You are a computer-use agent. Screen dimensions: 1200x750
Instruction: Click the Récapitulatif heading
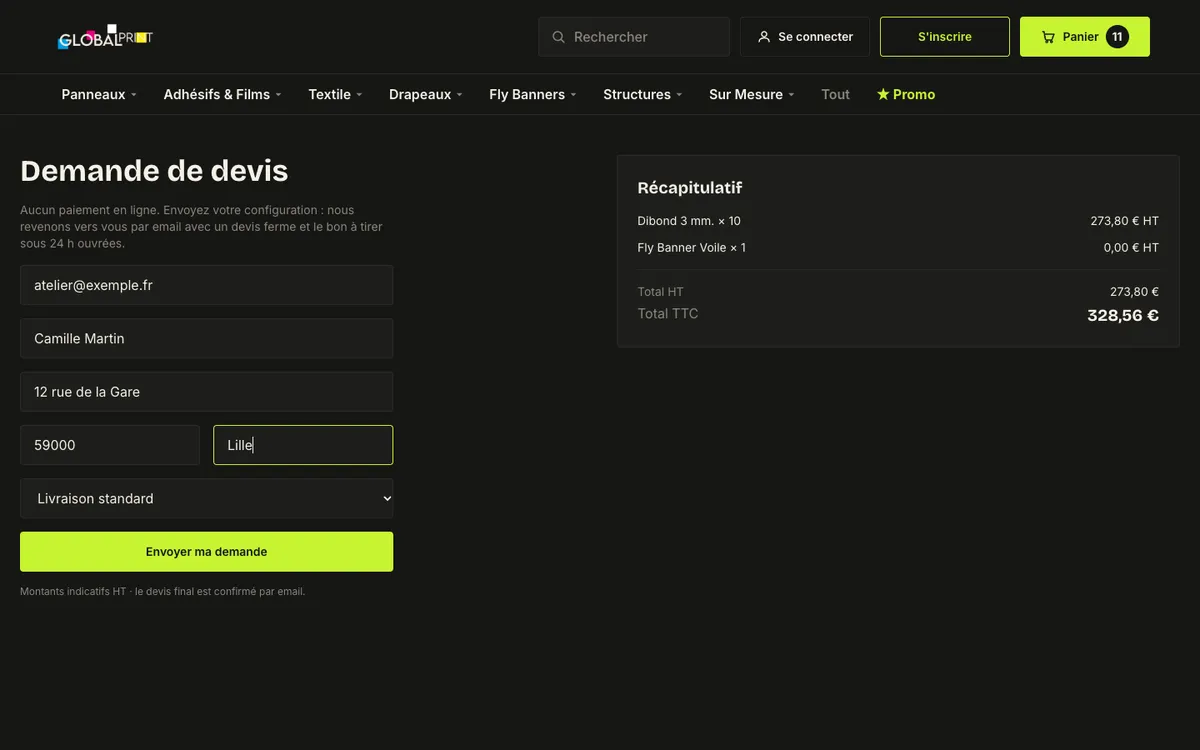click(x=690, y=188)
